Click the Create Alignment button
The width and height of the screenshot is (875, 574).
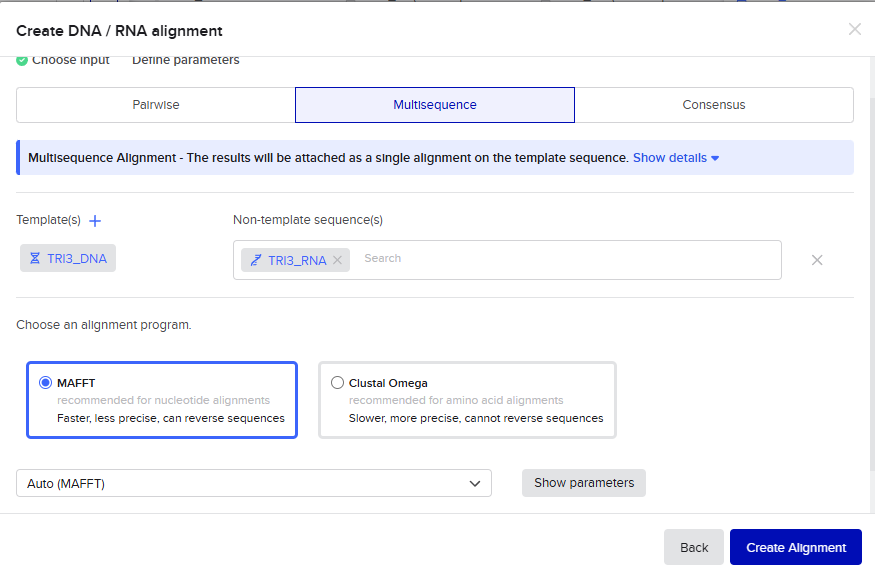click(x=796, y=547)
